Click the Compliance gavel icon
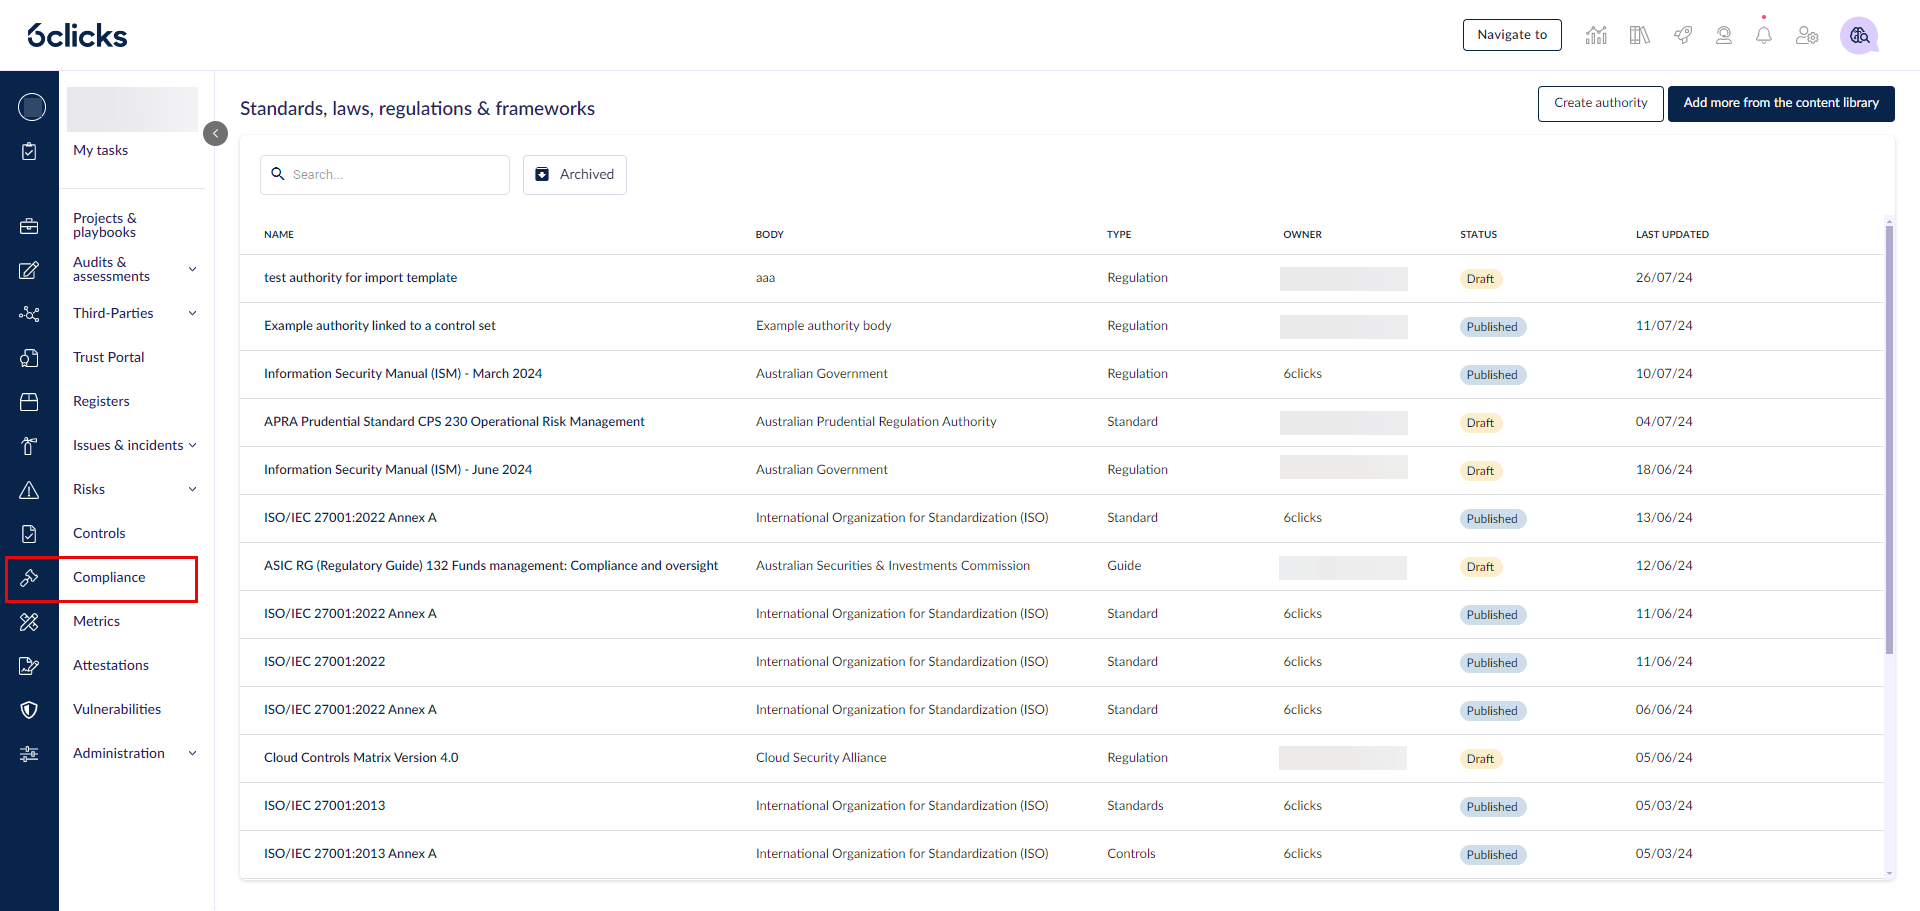Image resolution: width=1920 pixels, height=911 pixels. coord(29,578)
